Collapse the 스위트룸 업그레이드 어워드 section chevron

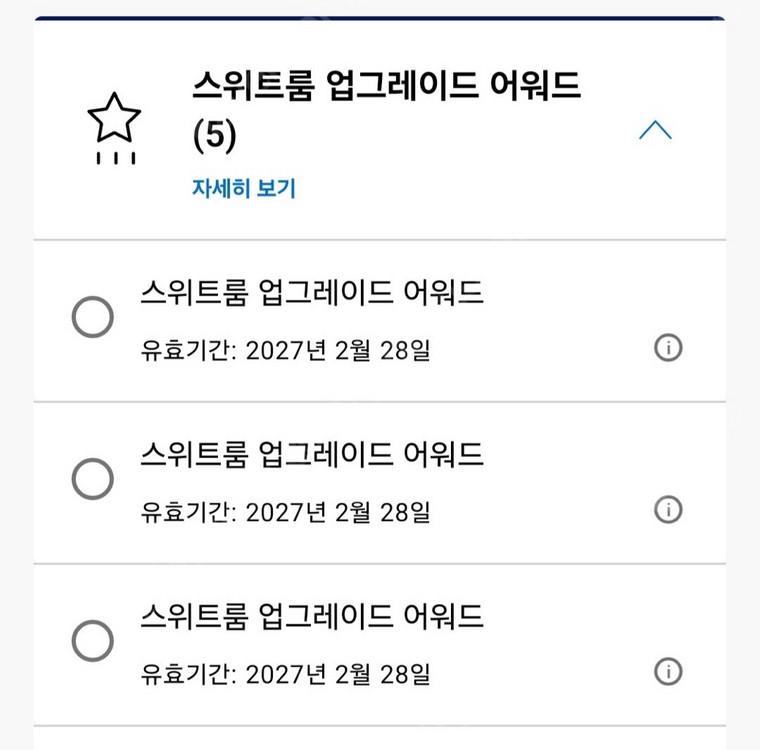(x=655, y=130)
